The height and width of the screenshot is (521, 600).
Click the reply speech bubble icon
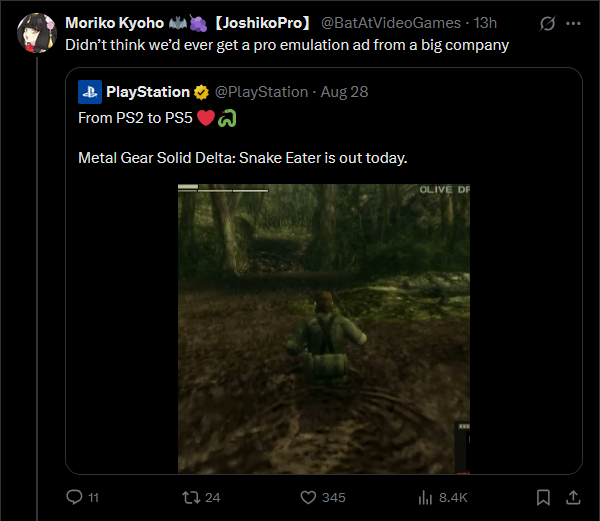point(73,497)
